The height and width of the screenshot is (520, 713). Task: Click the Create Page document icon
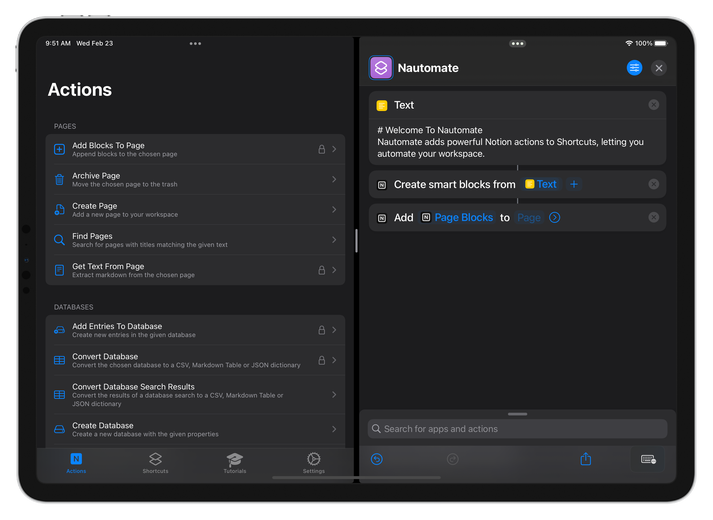[x=59, y=210]
